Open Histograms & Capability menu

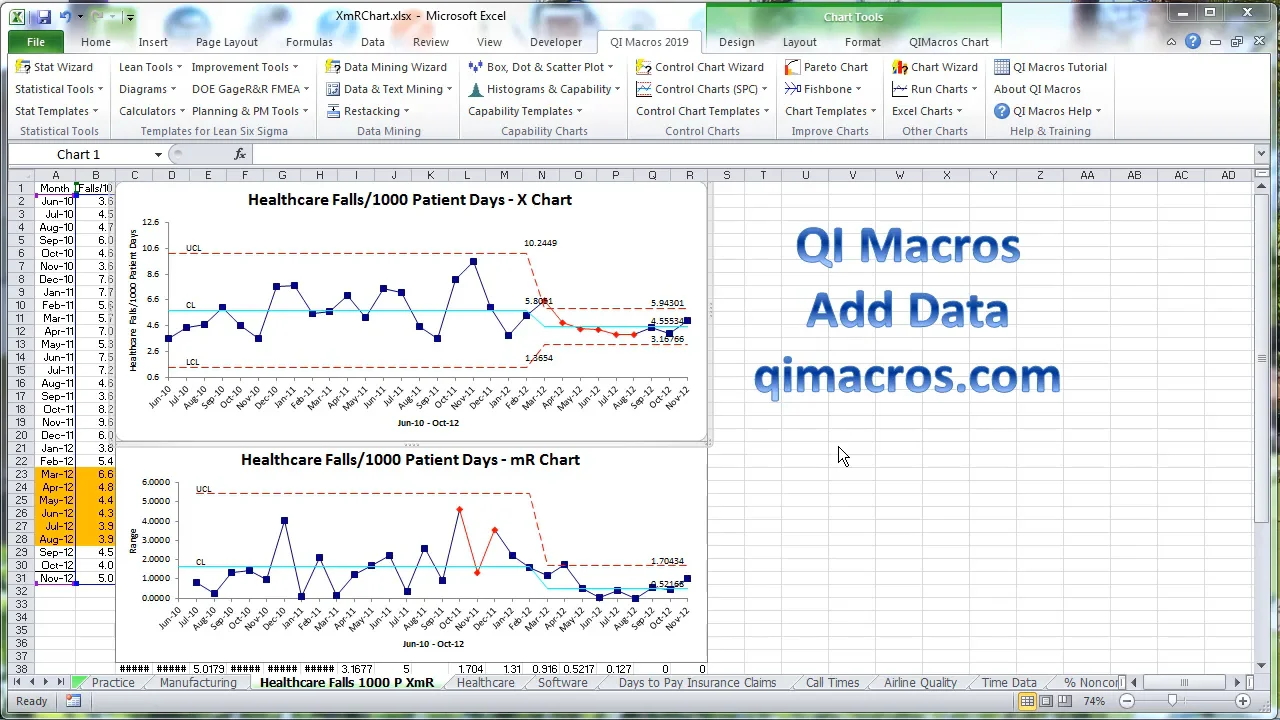point(544,89)
